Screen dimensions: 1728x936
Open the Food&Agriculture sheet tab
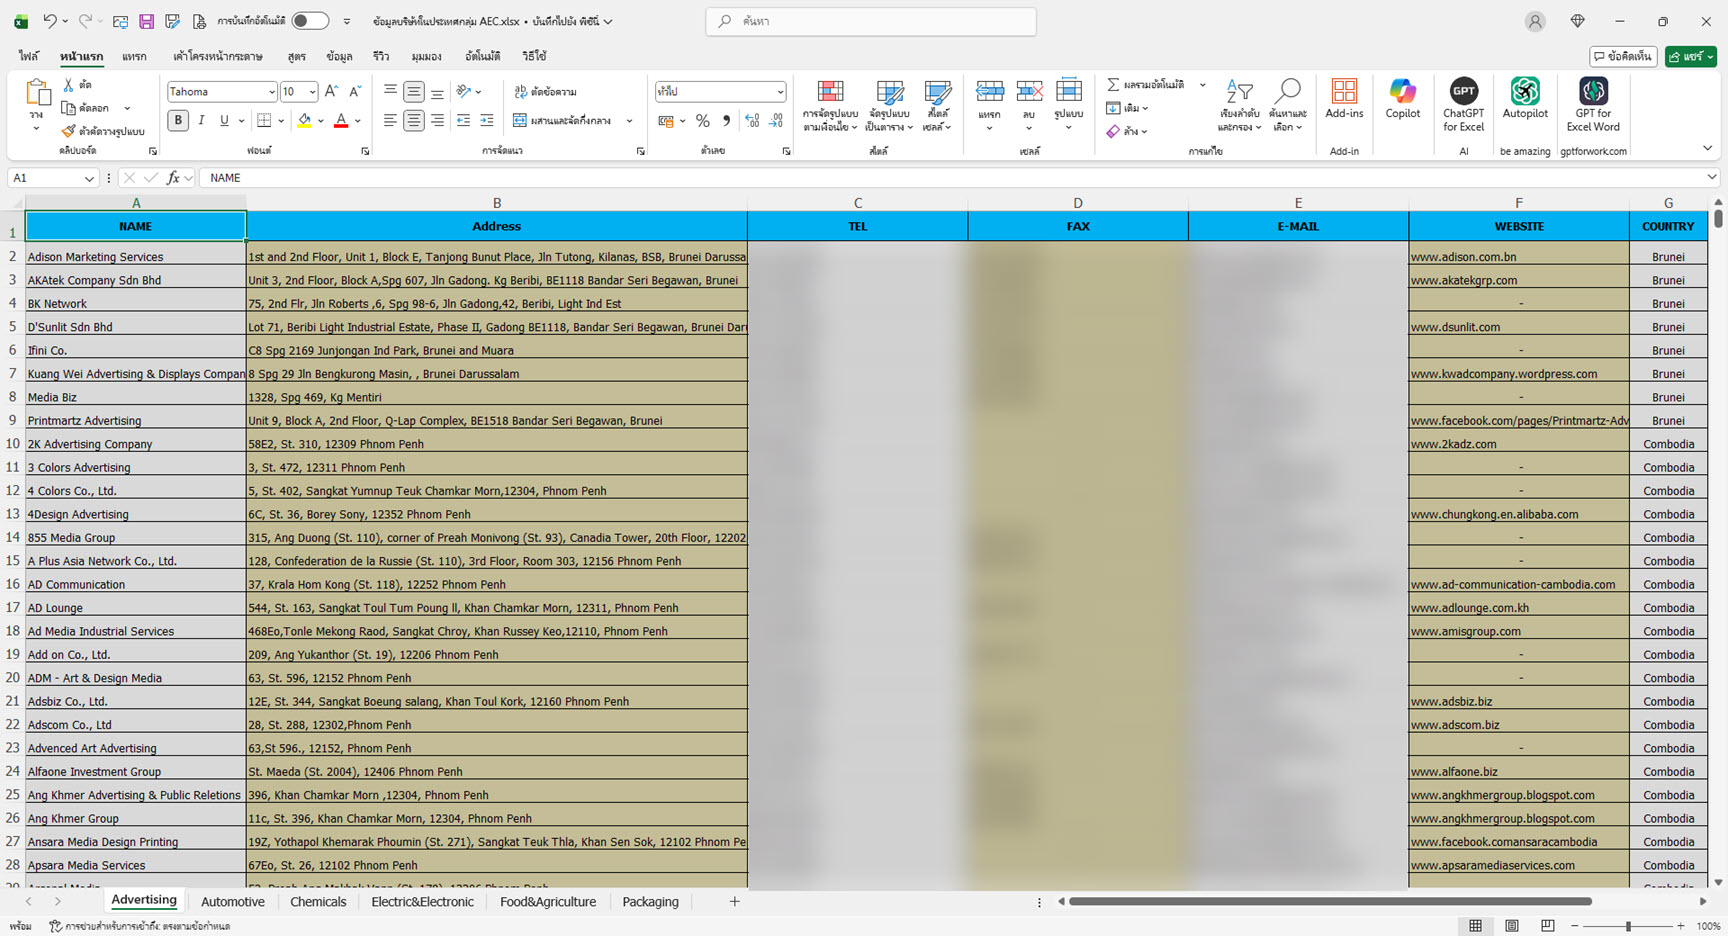[547, 902]
